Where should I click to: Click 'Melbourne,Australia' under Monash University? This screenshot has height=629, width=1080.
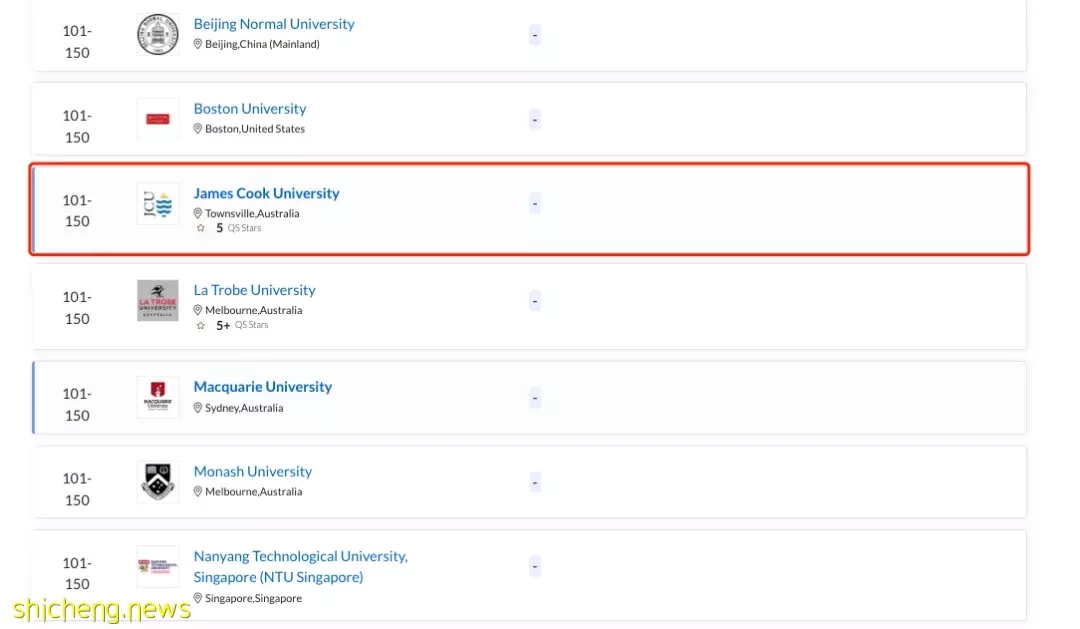pos(253,492)
